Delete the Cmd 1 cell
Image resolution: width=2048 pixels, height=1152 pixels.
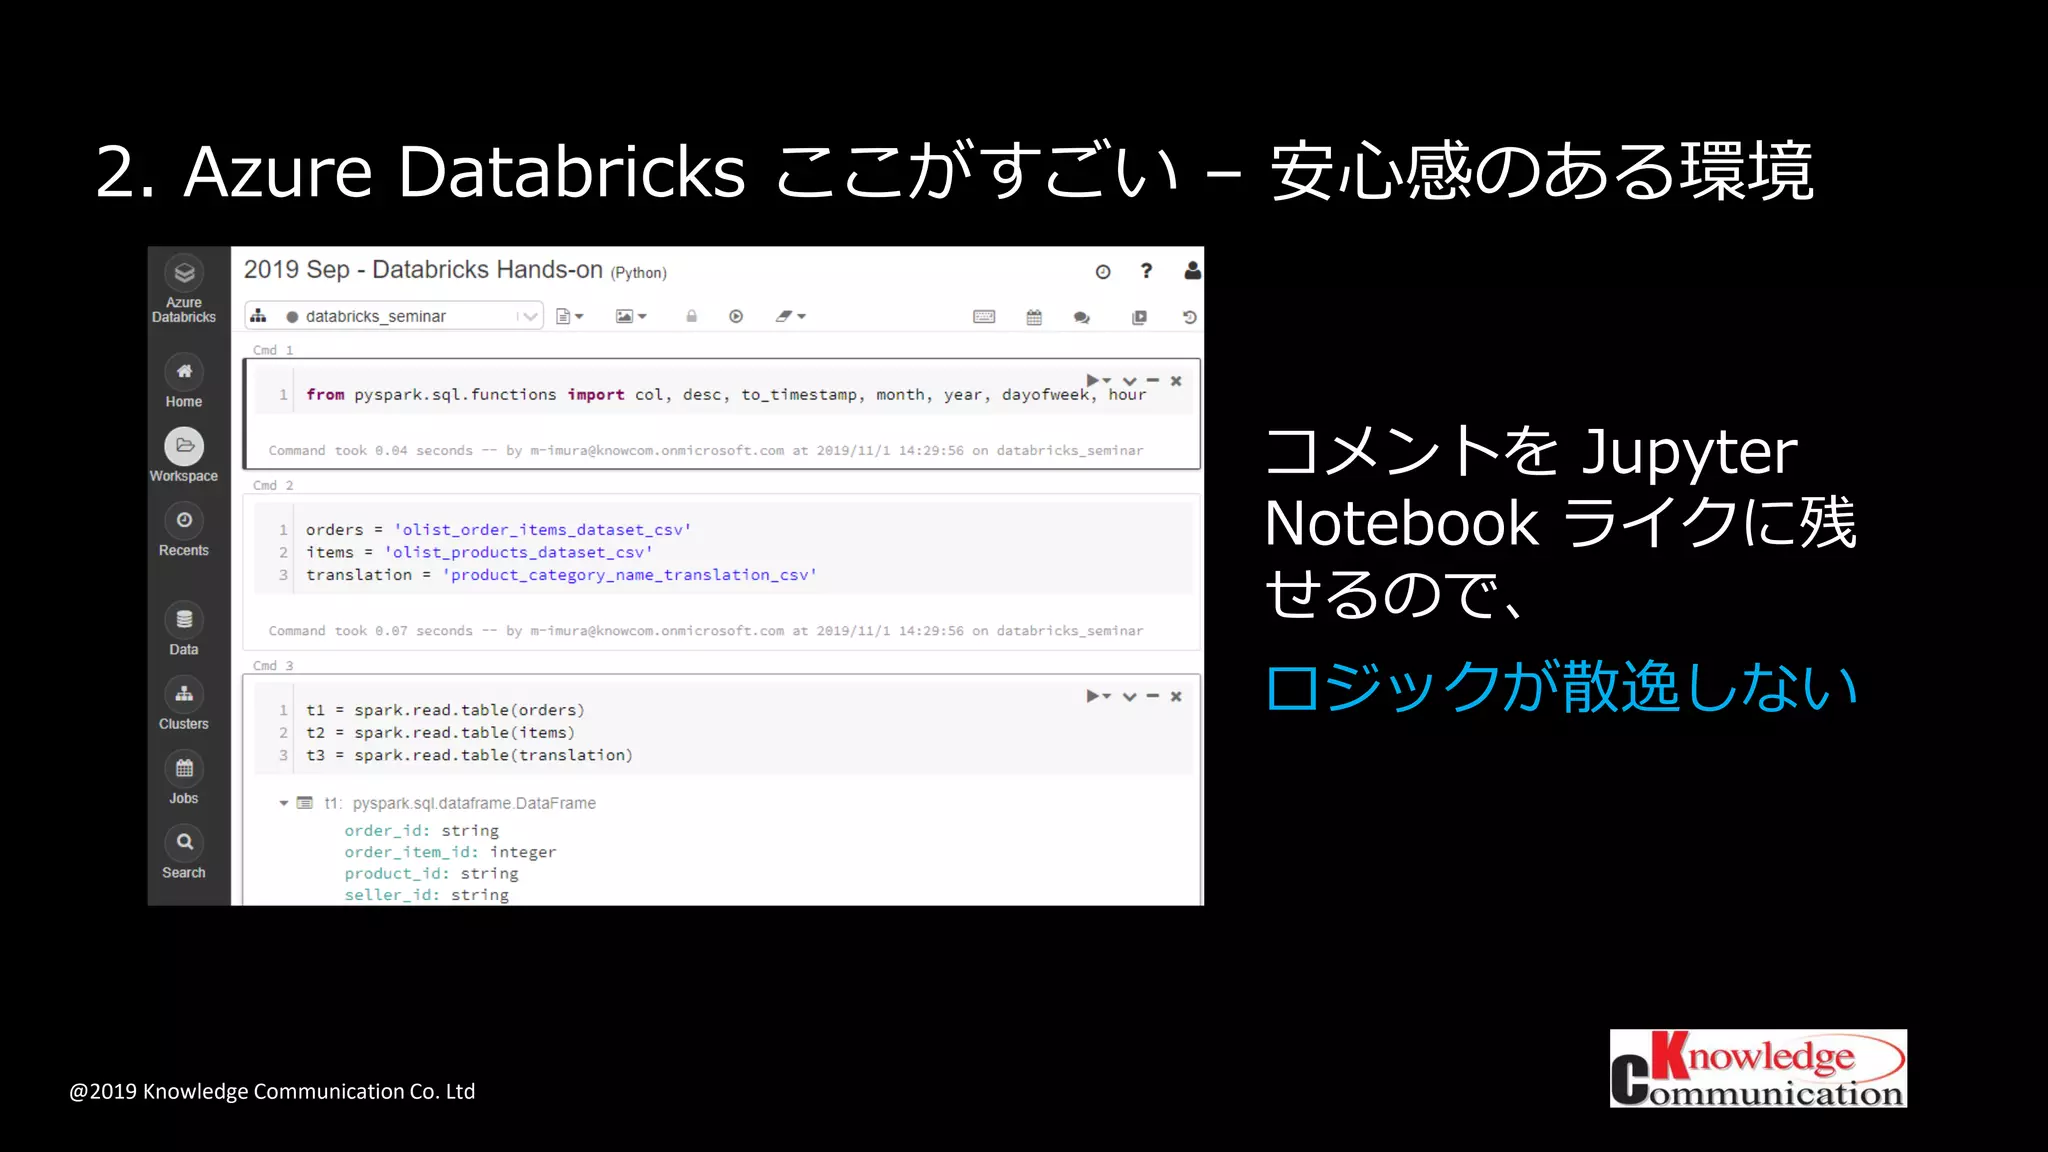tap(1176, 381)
